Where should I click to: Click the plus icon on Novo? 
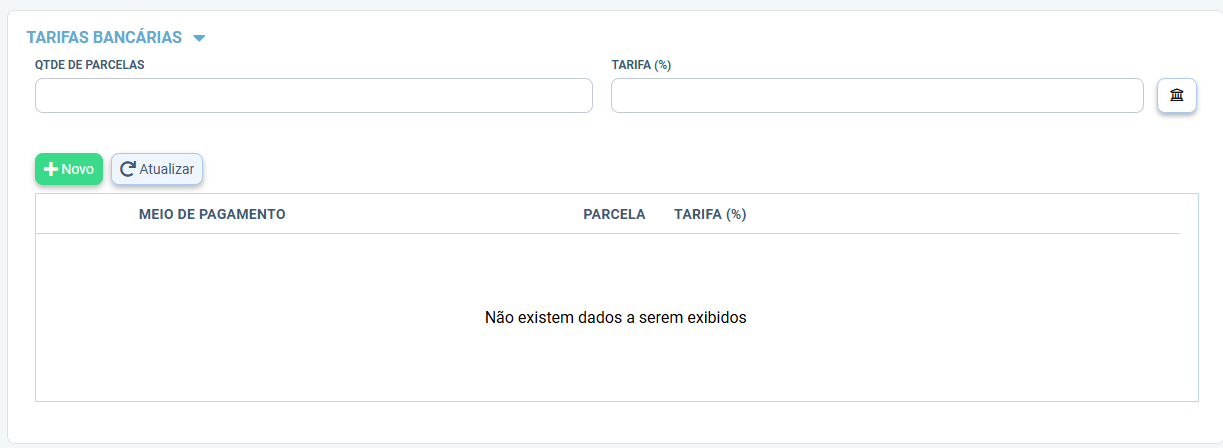tap(51, 169)
